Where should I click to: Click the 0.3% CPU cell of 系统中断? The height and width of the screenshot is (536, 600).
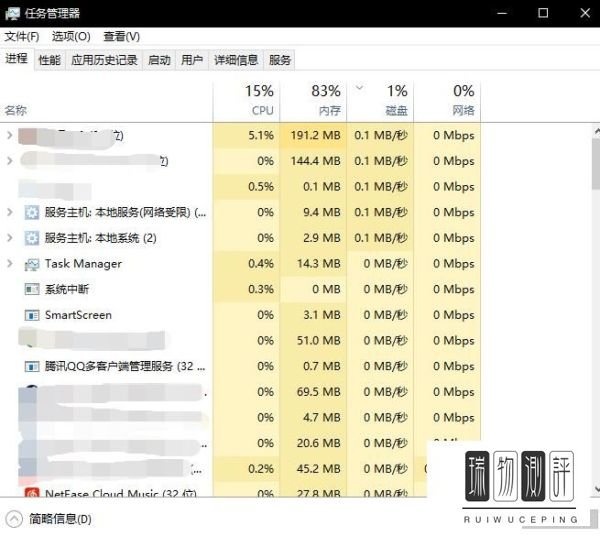click(246, 289)
